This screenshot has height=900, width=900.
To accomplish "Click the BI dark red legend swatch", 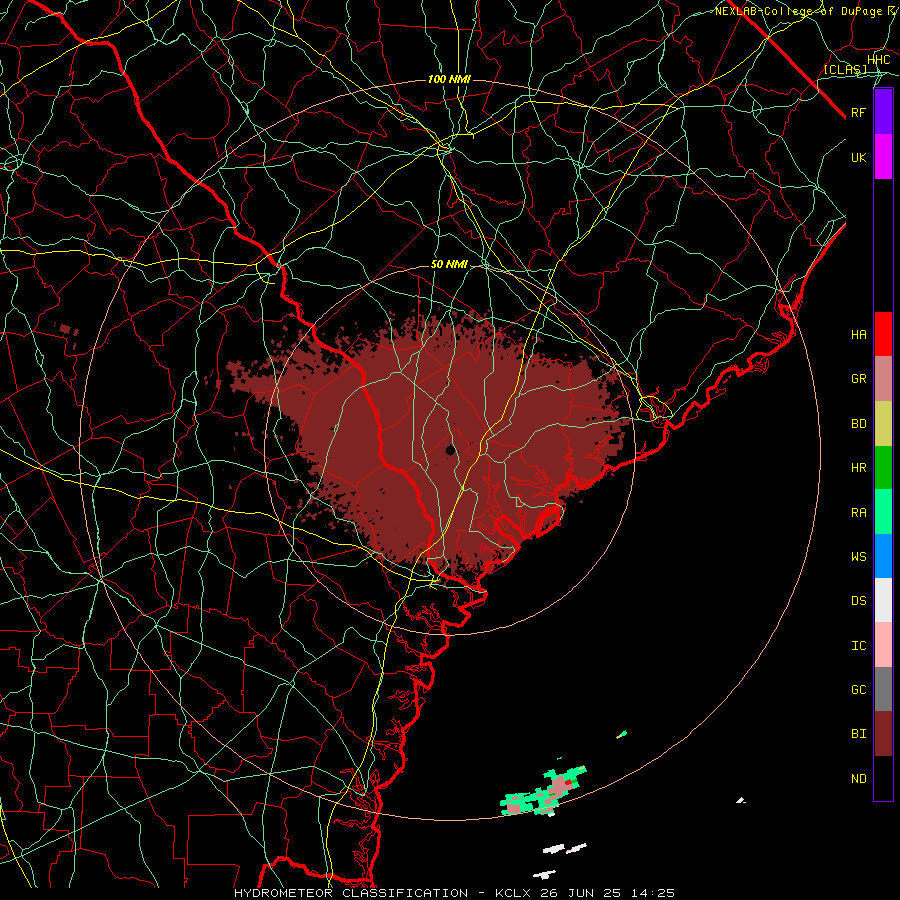I will coord(883,734).
